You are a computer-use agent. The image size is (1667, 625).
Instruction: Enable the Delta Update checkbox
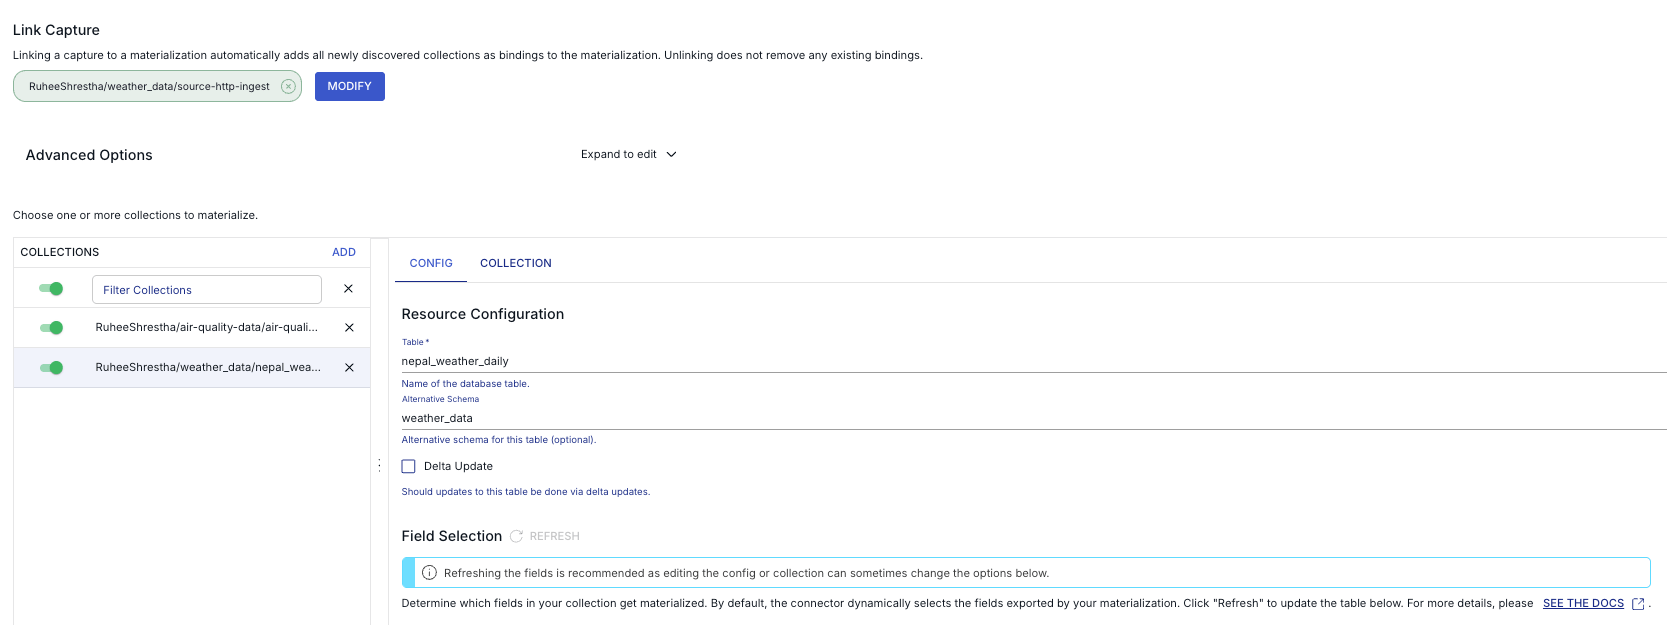pyautogui.click(x=408, y=466)
